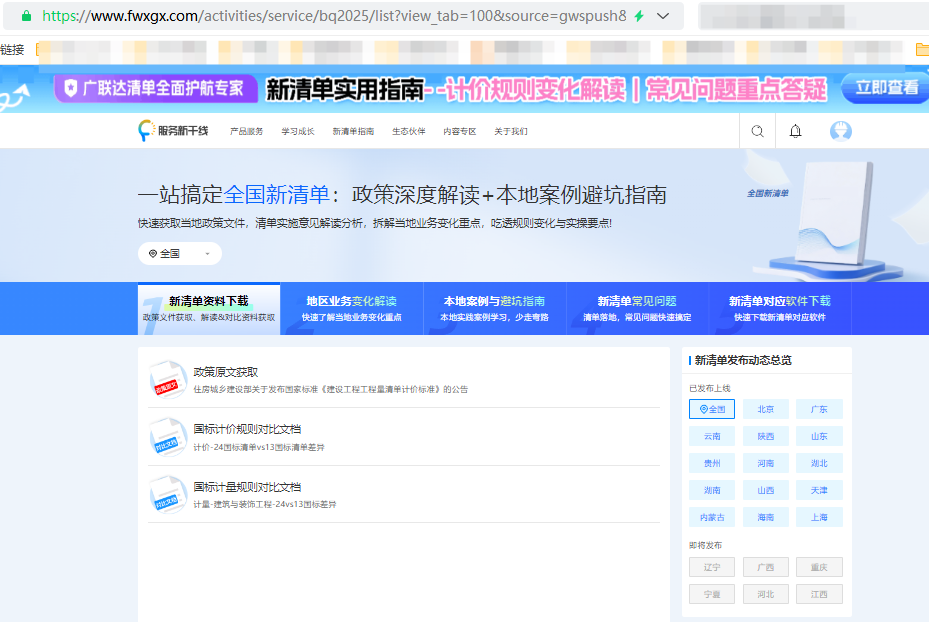
Task: Click the notification bell icon
Action: (x=795, y=130)
